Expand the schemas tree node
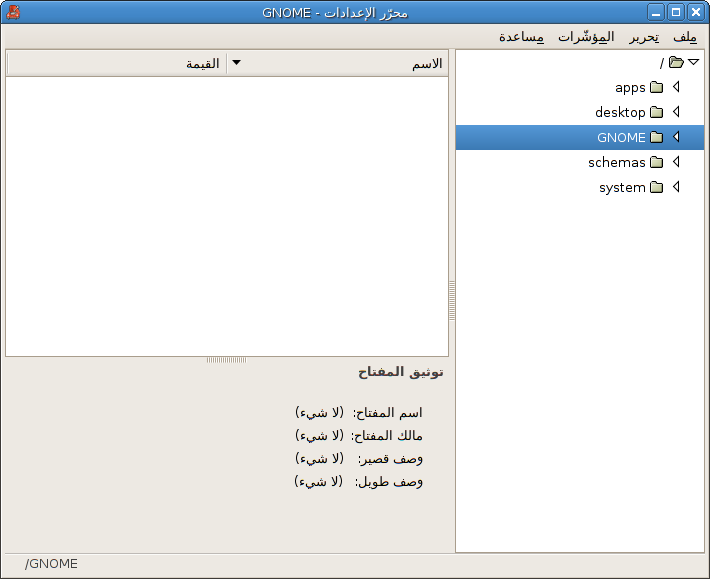Image resolution: width=710 pixels, height=579 pixels. [x=677, y=162]
